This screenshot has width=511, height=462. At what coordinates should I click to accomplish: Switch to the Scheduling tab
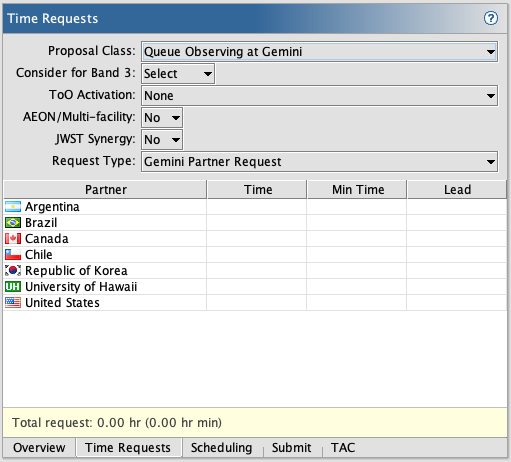(221, 448)
